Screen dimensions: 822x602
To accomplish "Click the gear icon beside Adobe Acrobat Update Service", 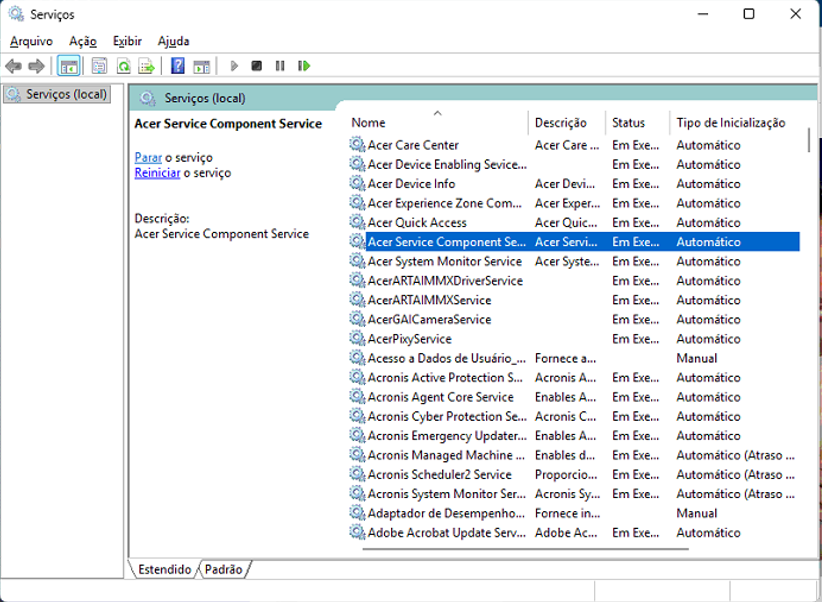I will coord(358,533).
